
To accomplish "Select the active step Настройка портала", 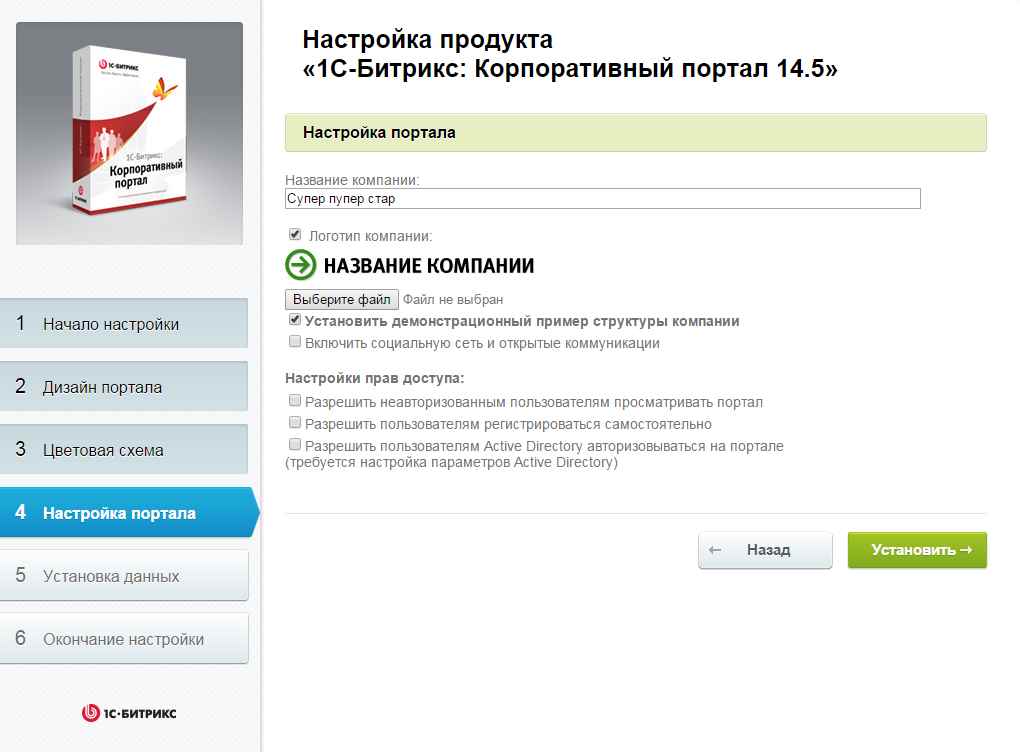I will coord(129,513).
